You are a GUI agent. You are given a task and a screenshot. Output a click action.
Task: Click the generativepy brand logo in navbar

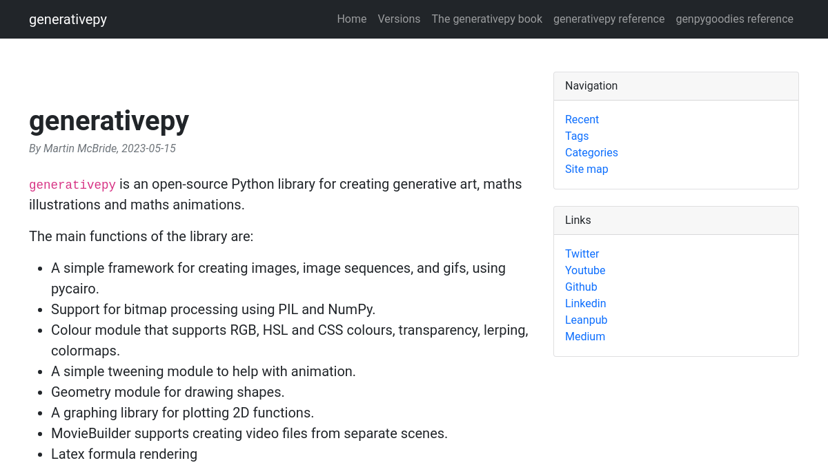(68, 20)
